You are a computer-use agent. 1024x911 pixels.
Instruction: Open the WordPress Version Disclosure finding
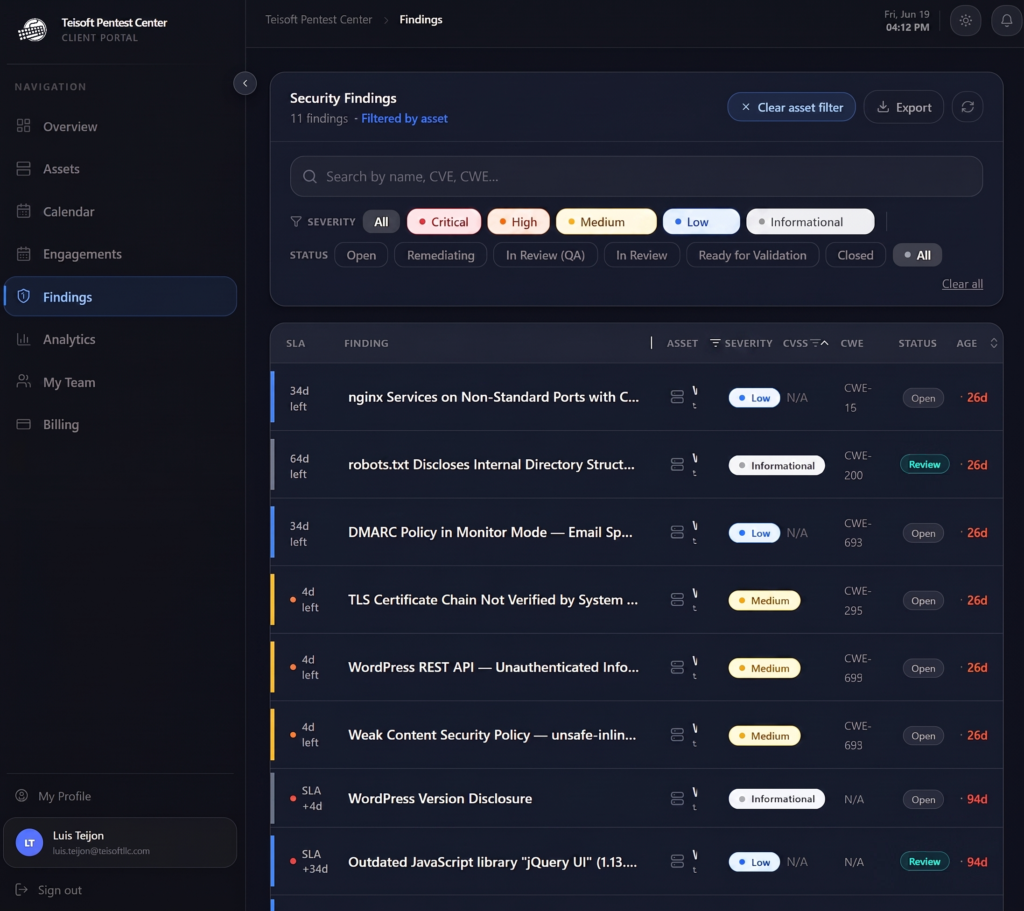pos(440,799)
